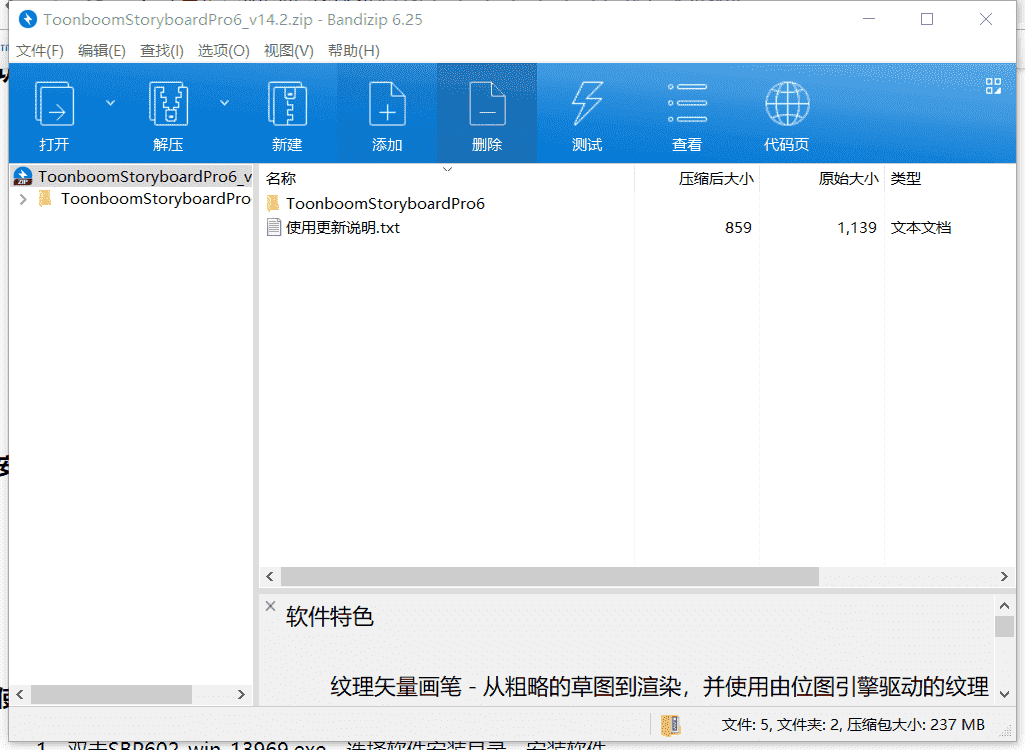Screen dimensions: 1025x750
Task: Sort by the 名称 column header
Action: [281, 179]
